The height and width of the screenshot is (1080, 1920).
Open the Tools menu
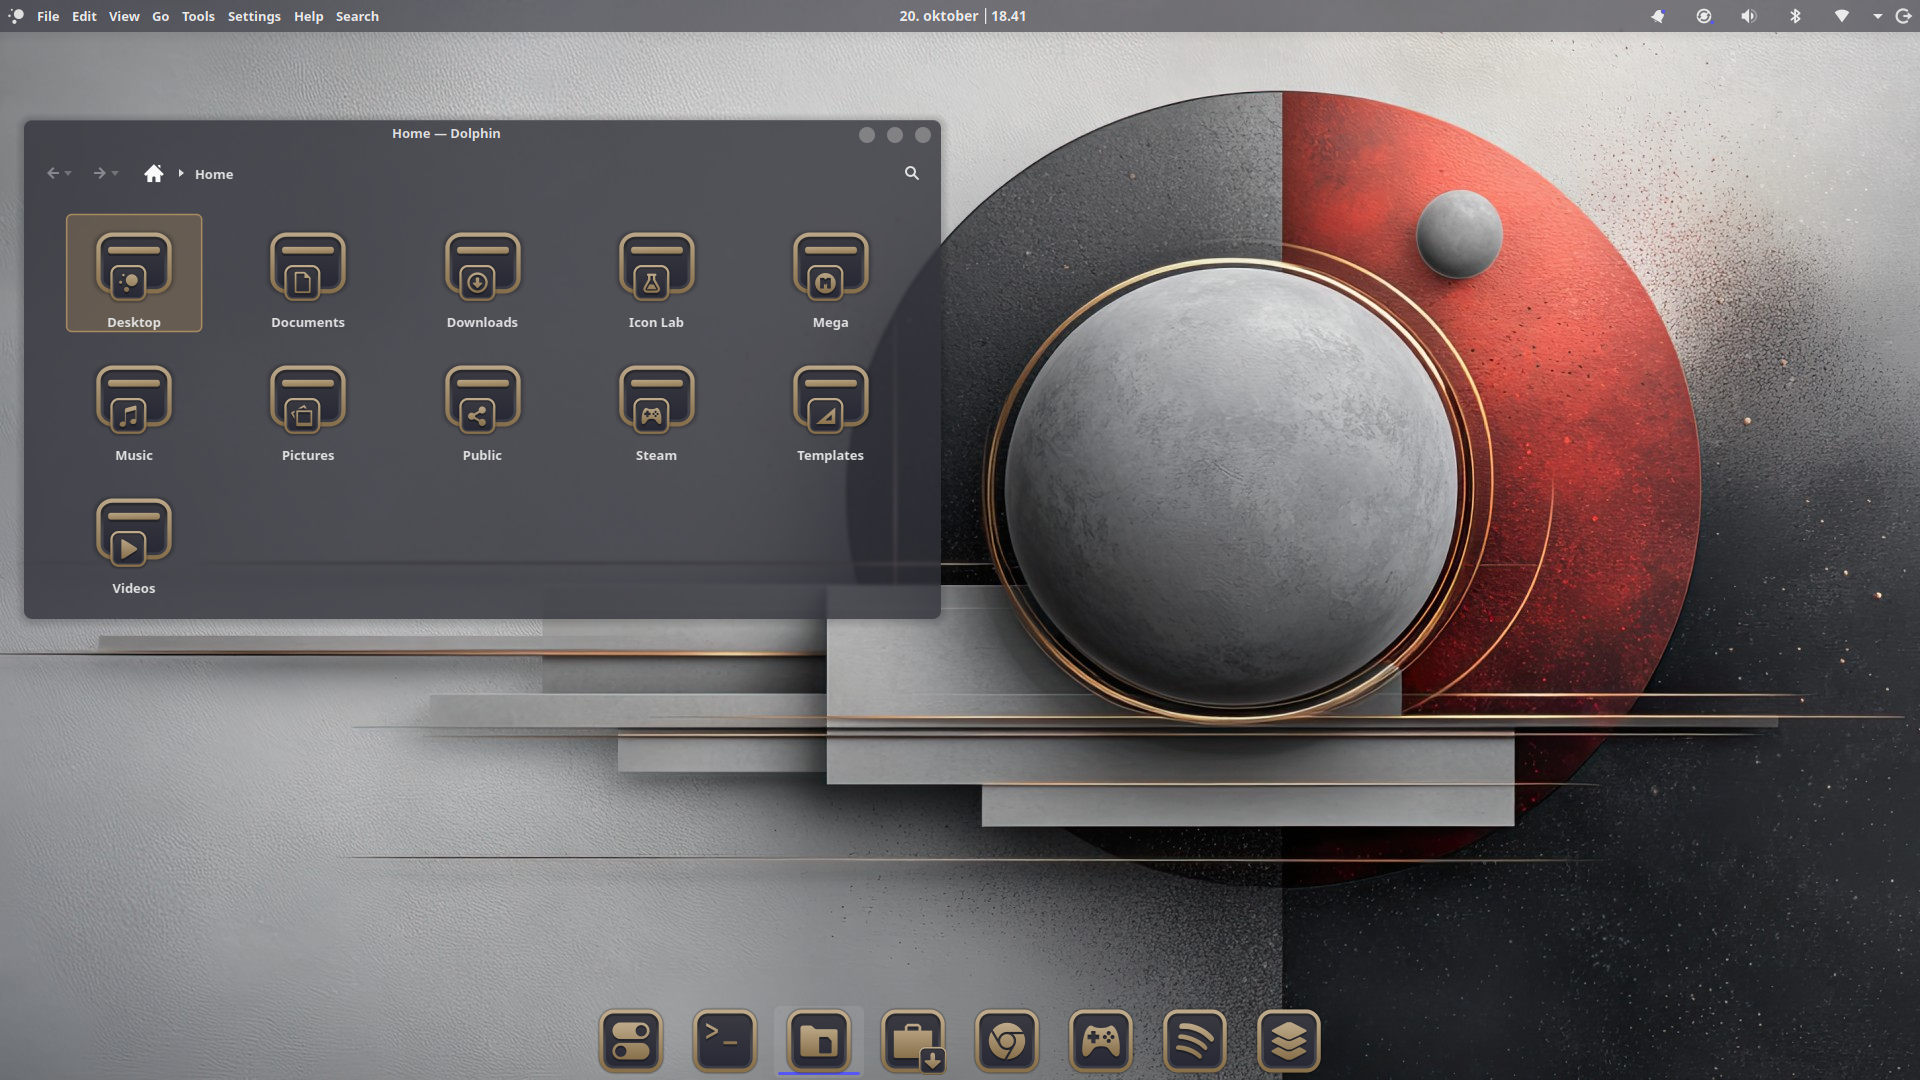(x=198, y=16)
